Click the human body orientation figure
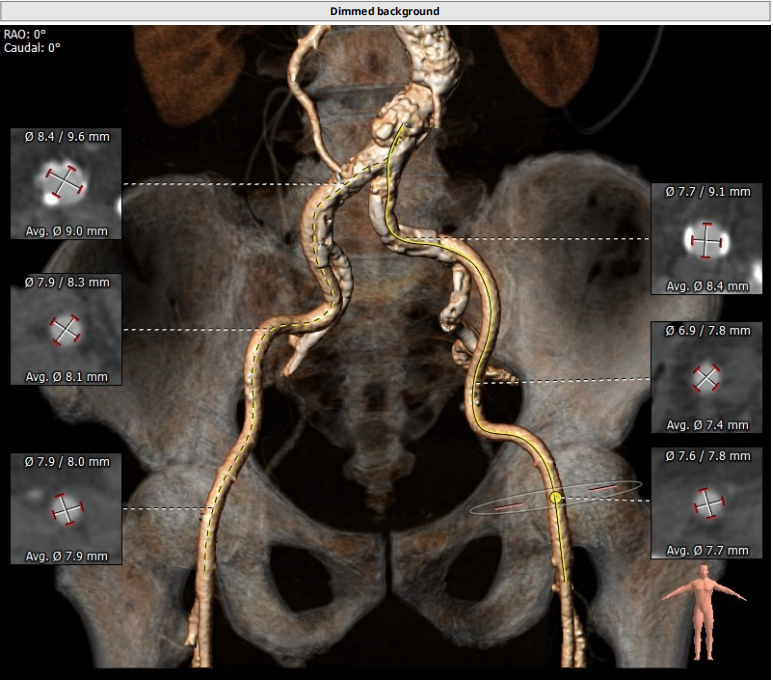 click(x=707, y=611)
